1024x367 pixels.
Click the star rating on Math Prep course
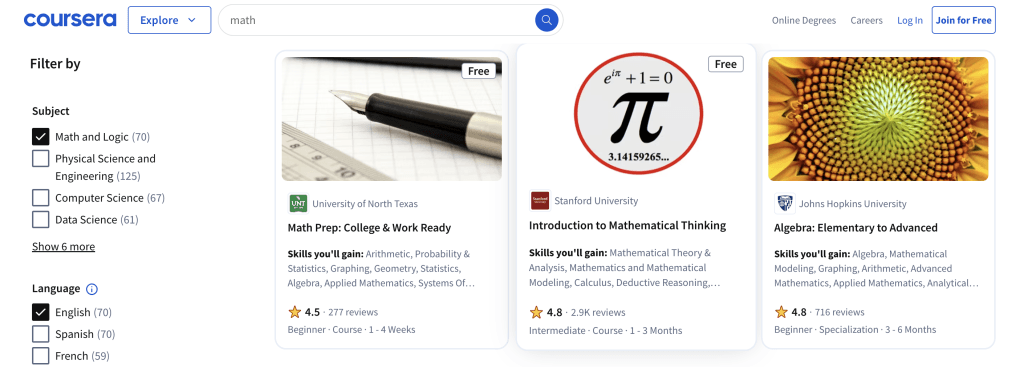[295, 311]
